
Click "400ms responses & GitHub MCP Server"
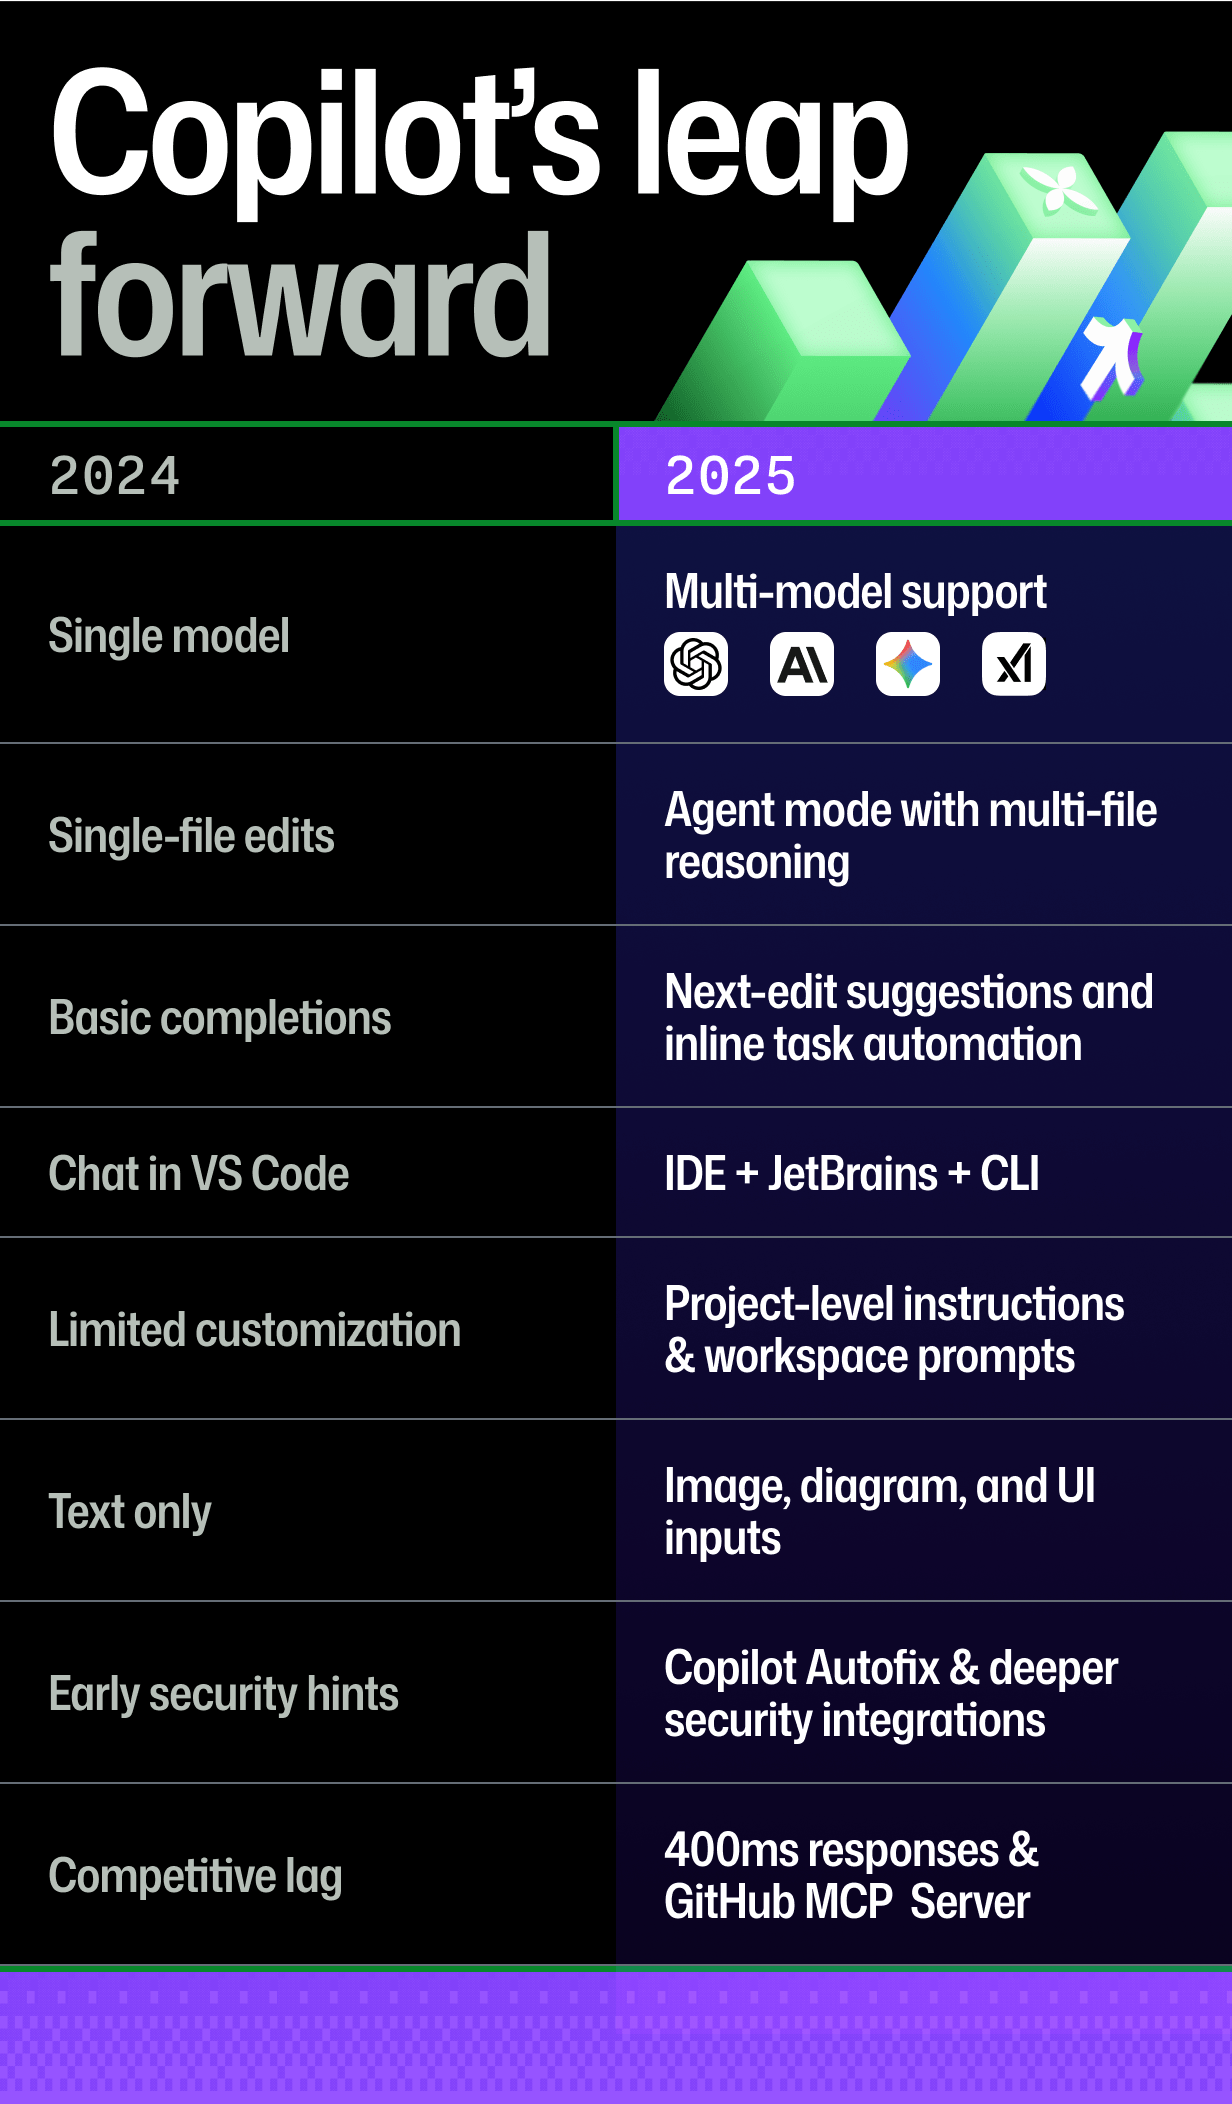coord(852,1876)
